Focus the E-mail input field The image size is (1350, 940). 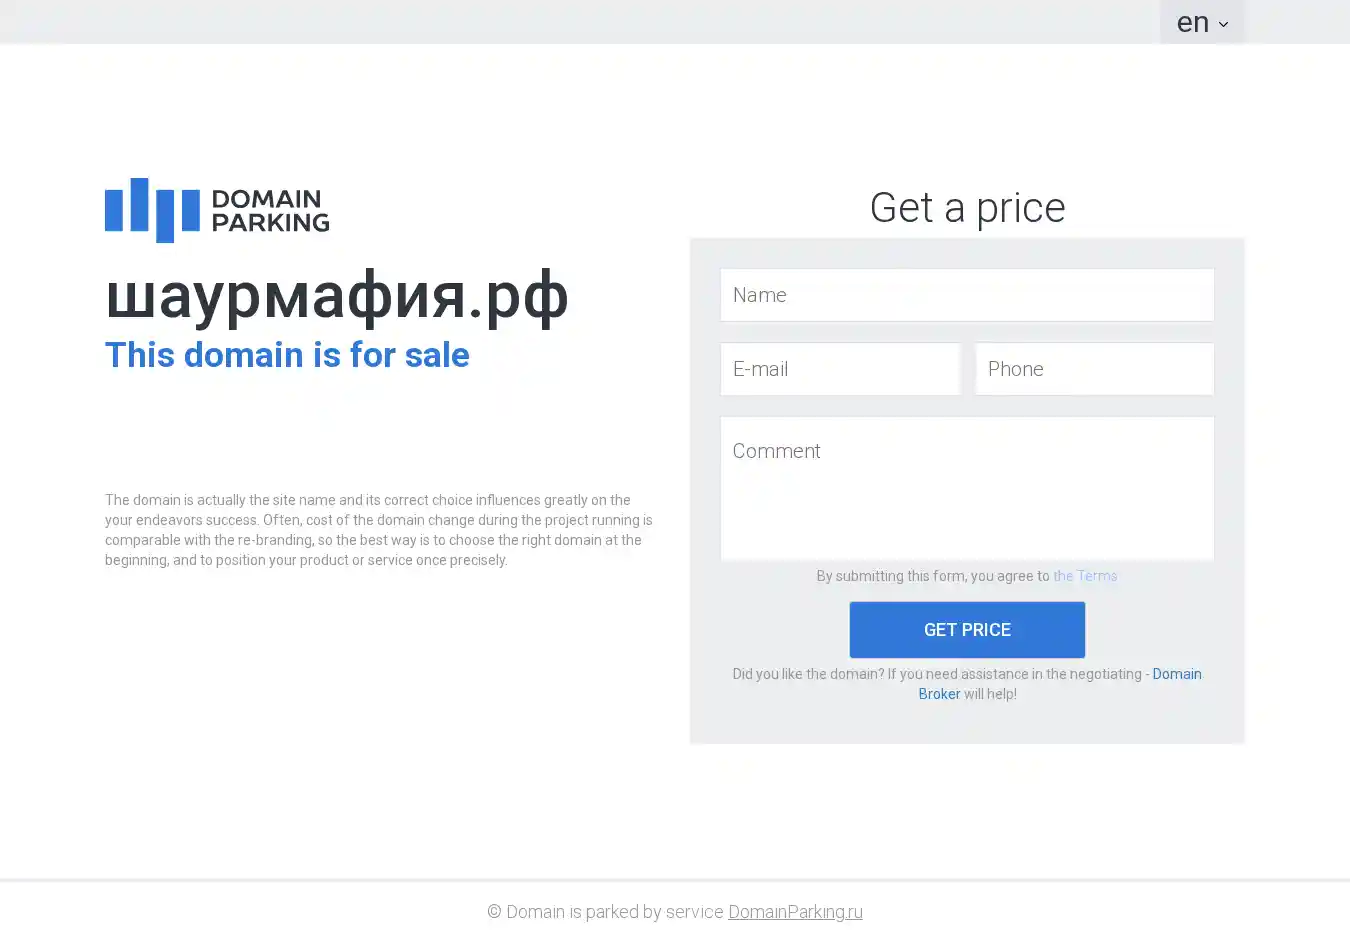click(840, 369)
